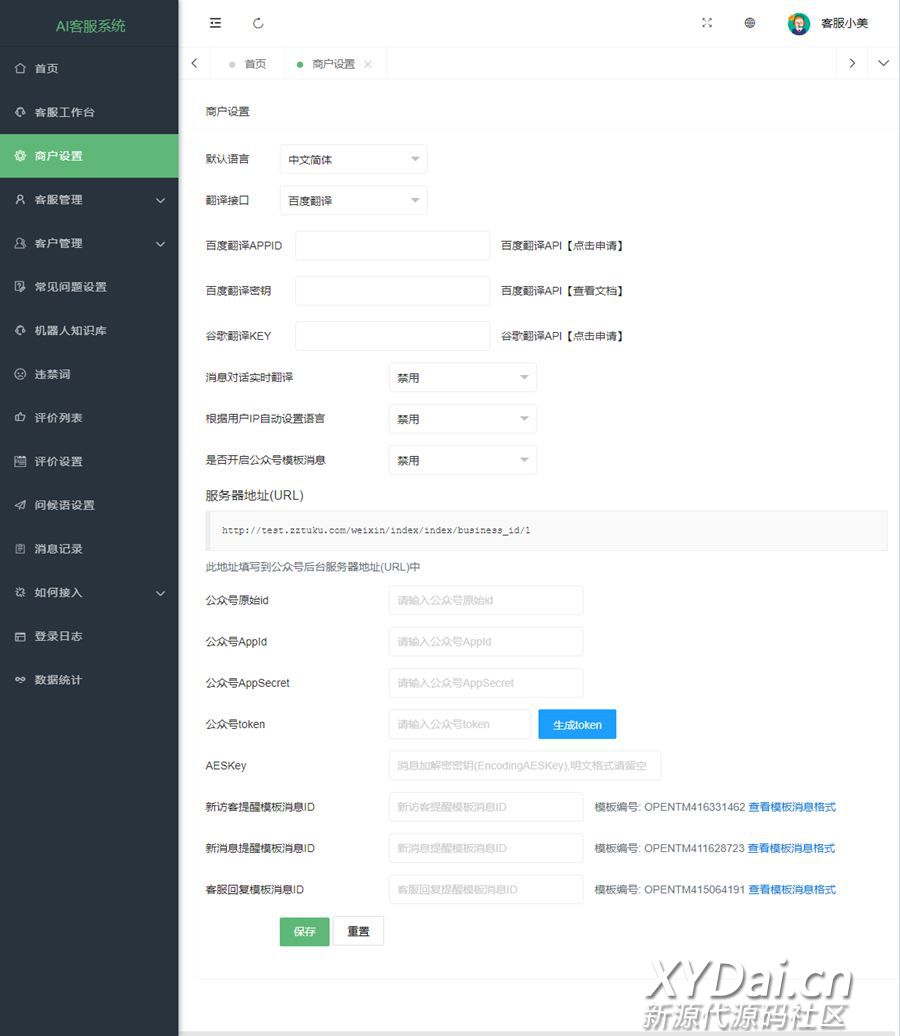The image size is (900, 1036).
Task: Click the 公众号AppId input field
Action: (486, 641)
